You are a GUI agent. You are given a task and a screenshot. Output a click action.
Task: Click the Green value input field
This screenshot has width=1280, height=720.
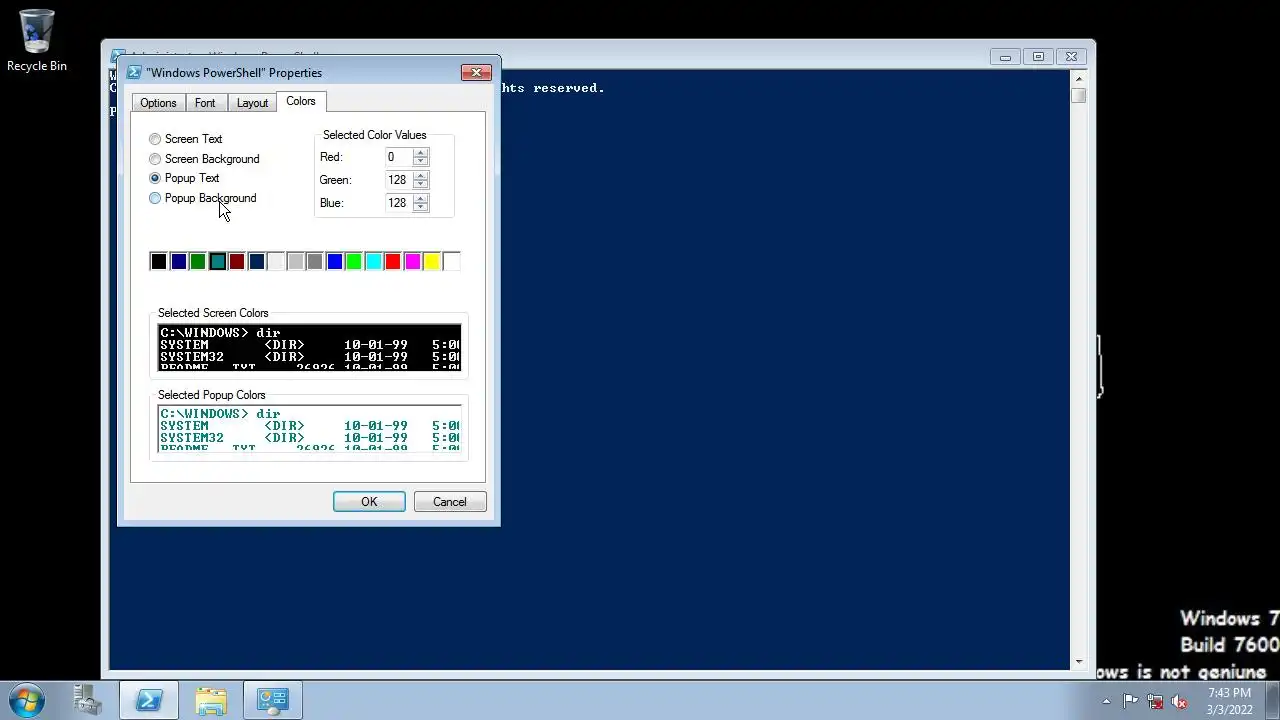(399, 180)
